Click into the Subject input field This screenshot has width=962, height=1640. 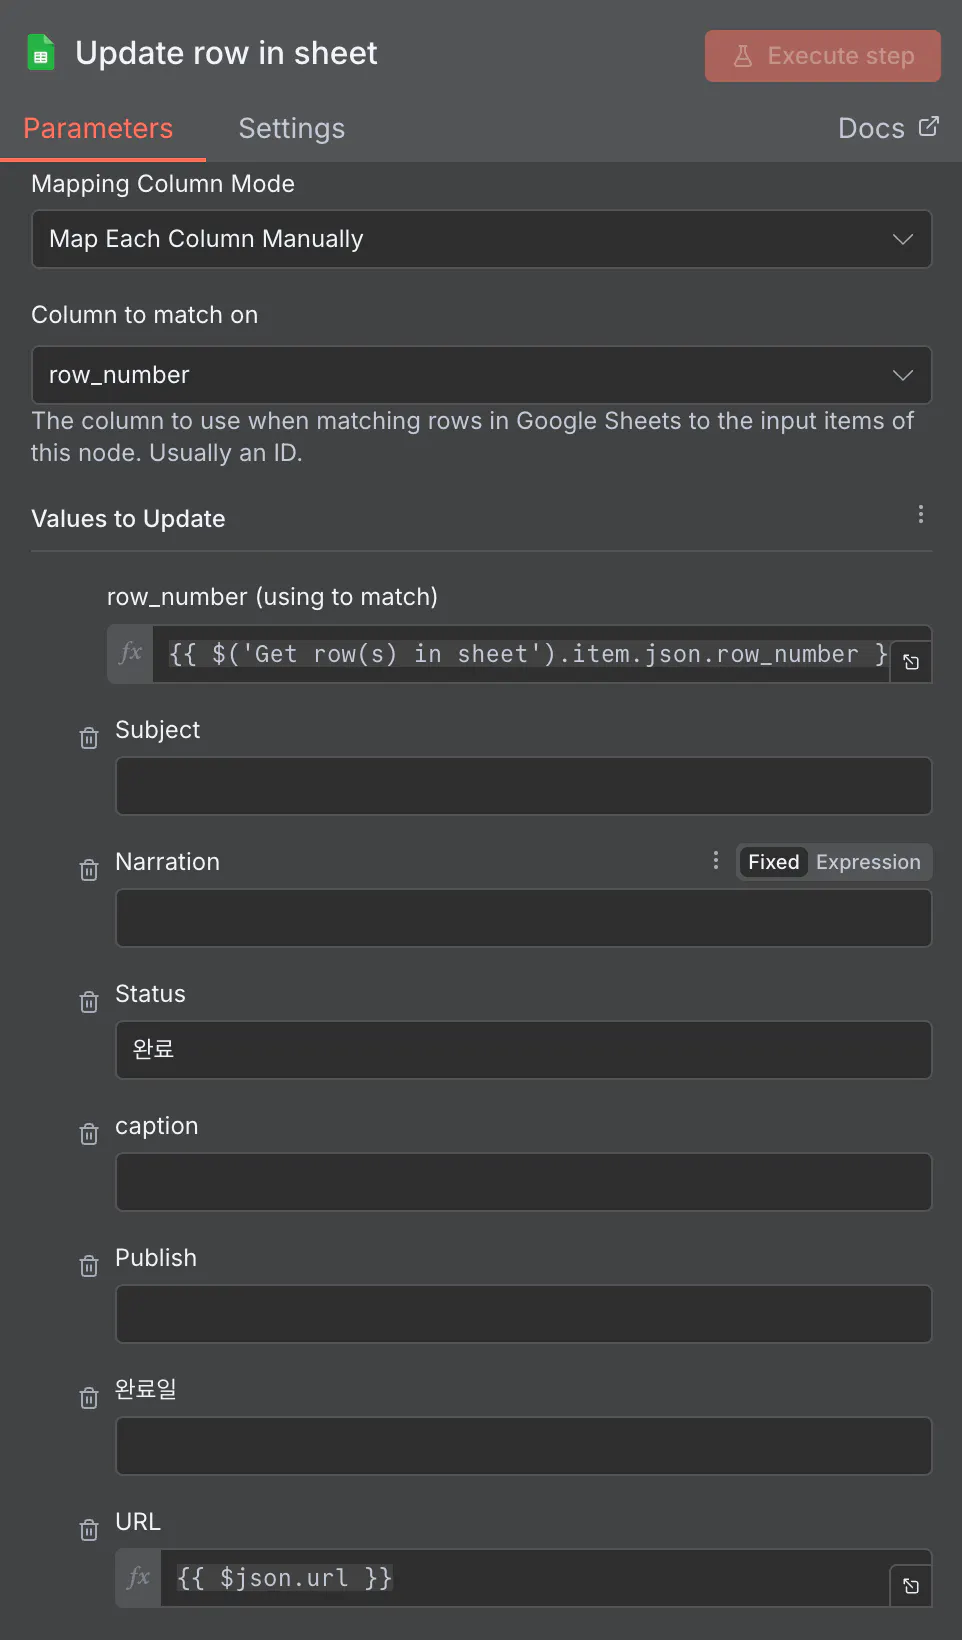tap(523, 786)
